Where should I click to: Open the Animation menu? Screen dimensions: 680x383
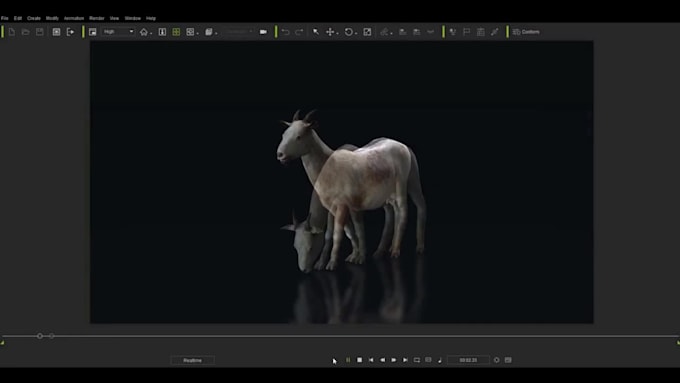pos(74,18)
